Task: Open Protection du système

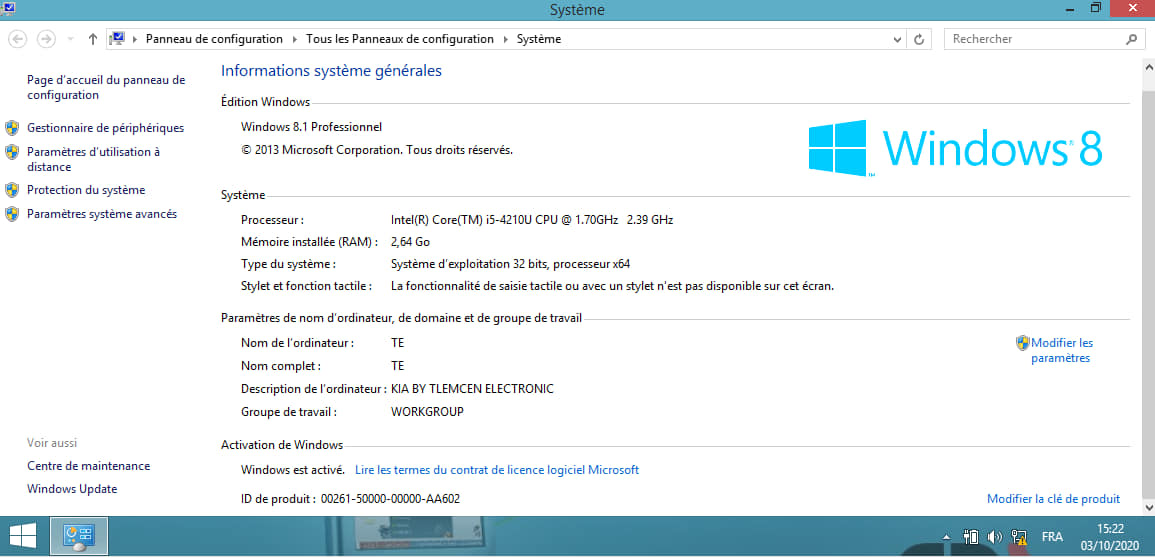Action: point(86,190)
